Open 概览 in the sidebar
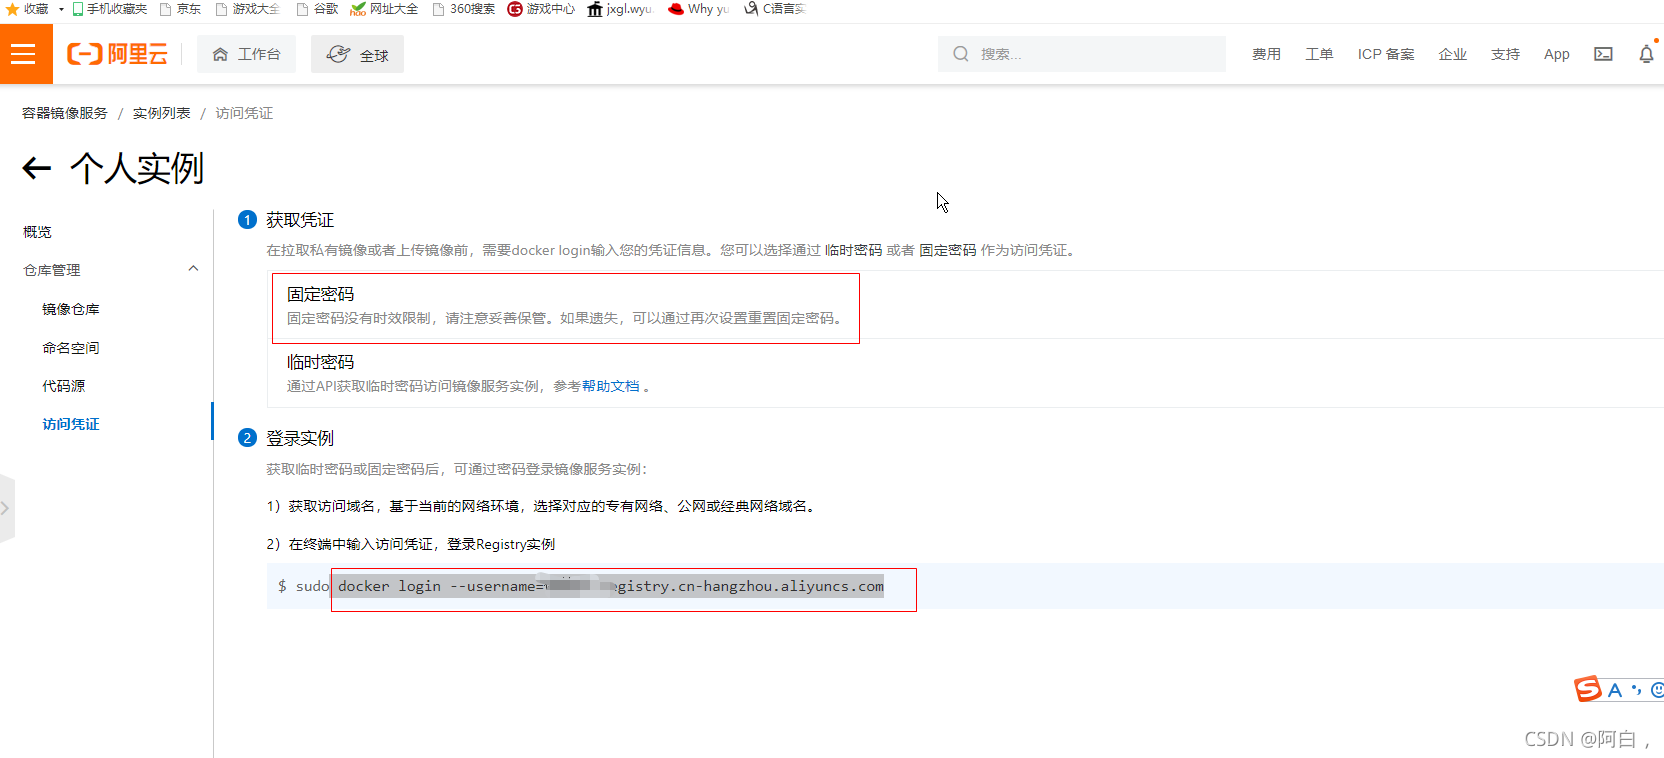 click(x=37, y=232)
